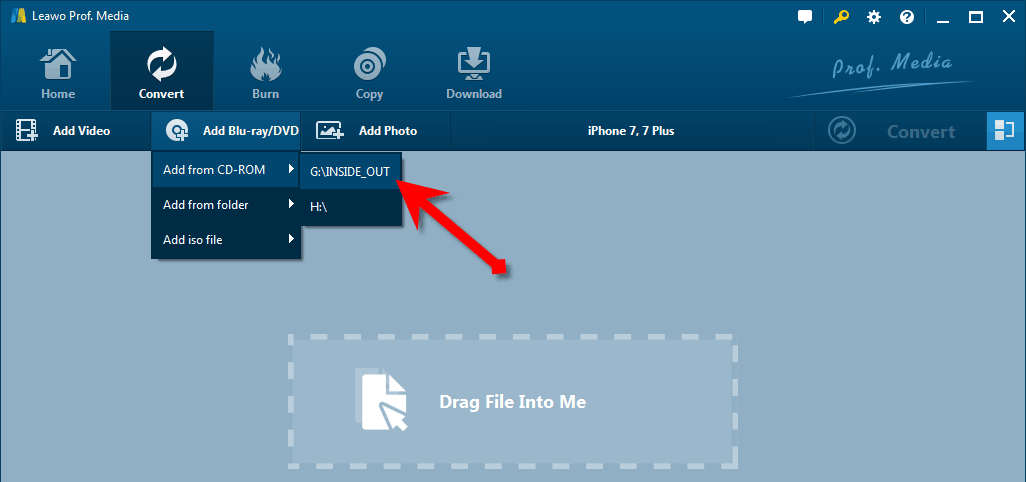Open help with the question mark icon

pyautogui.click(x=907, y=18)
